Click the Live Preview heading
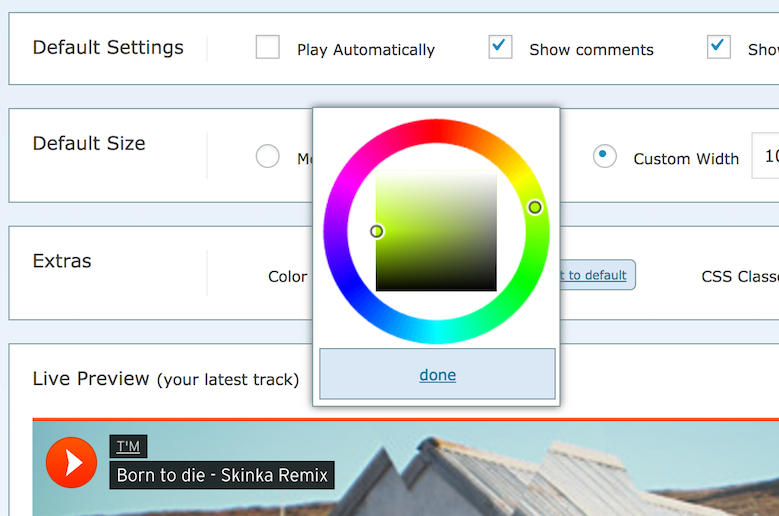 tap(166, 379)
